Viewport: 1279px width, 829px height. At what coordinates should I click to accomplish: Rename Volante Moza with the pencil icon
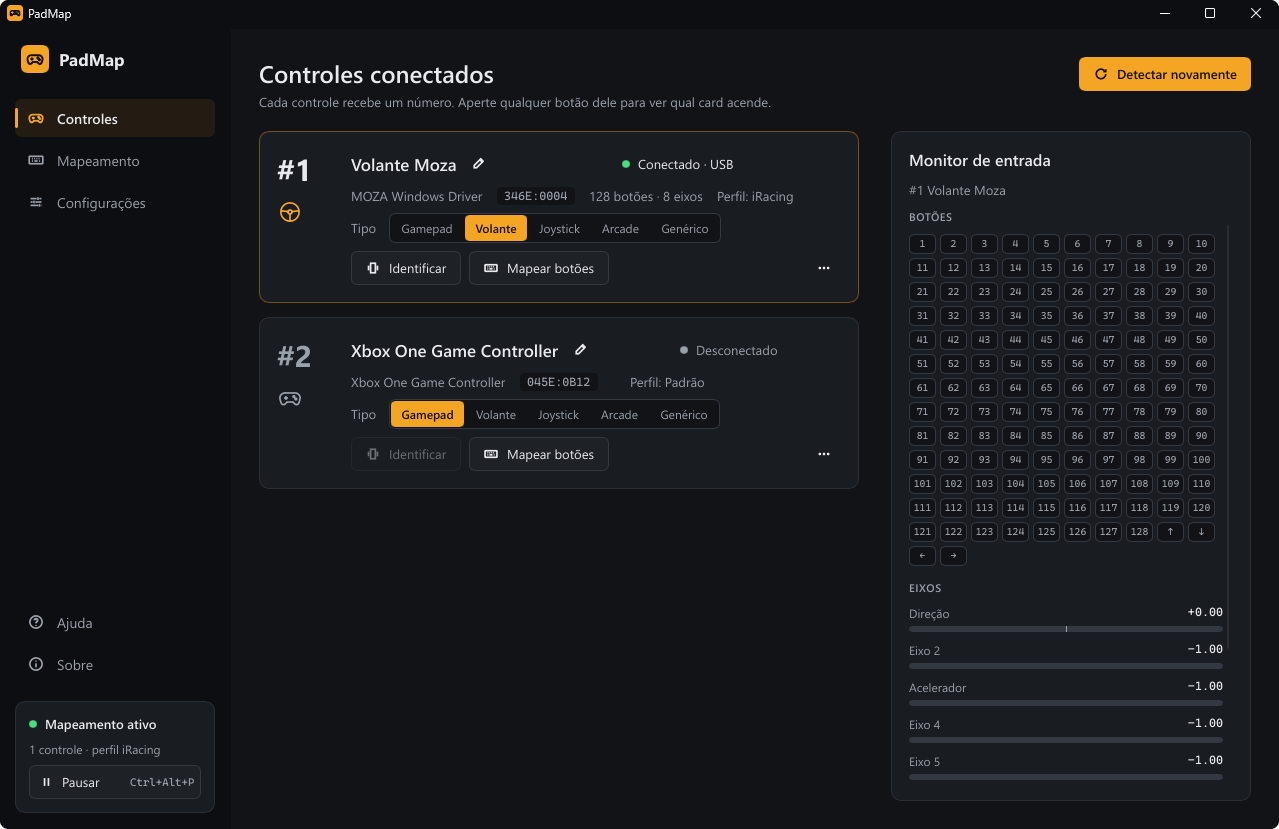point(479,164)
